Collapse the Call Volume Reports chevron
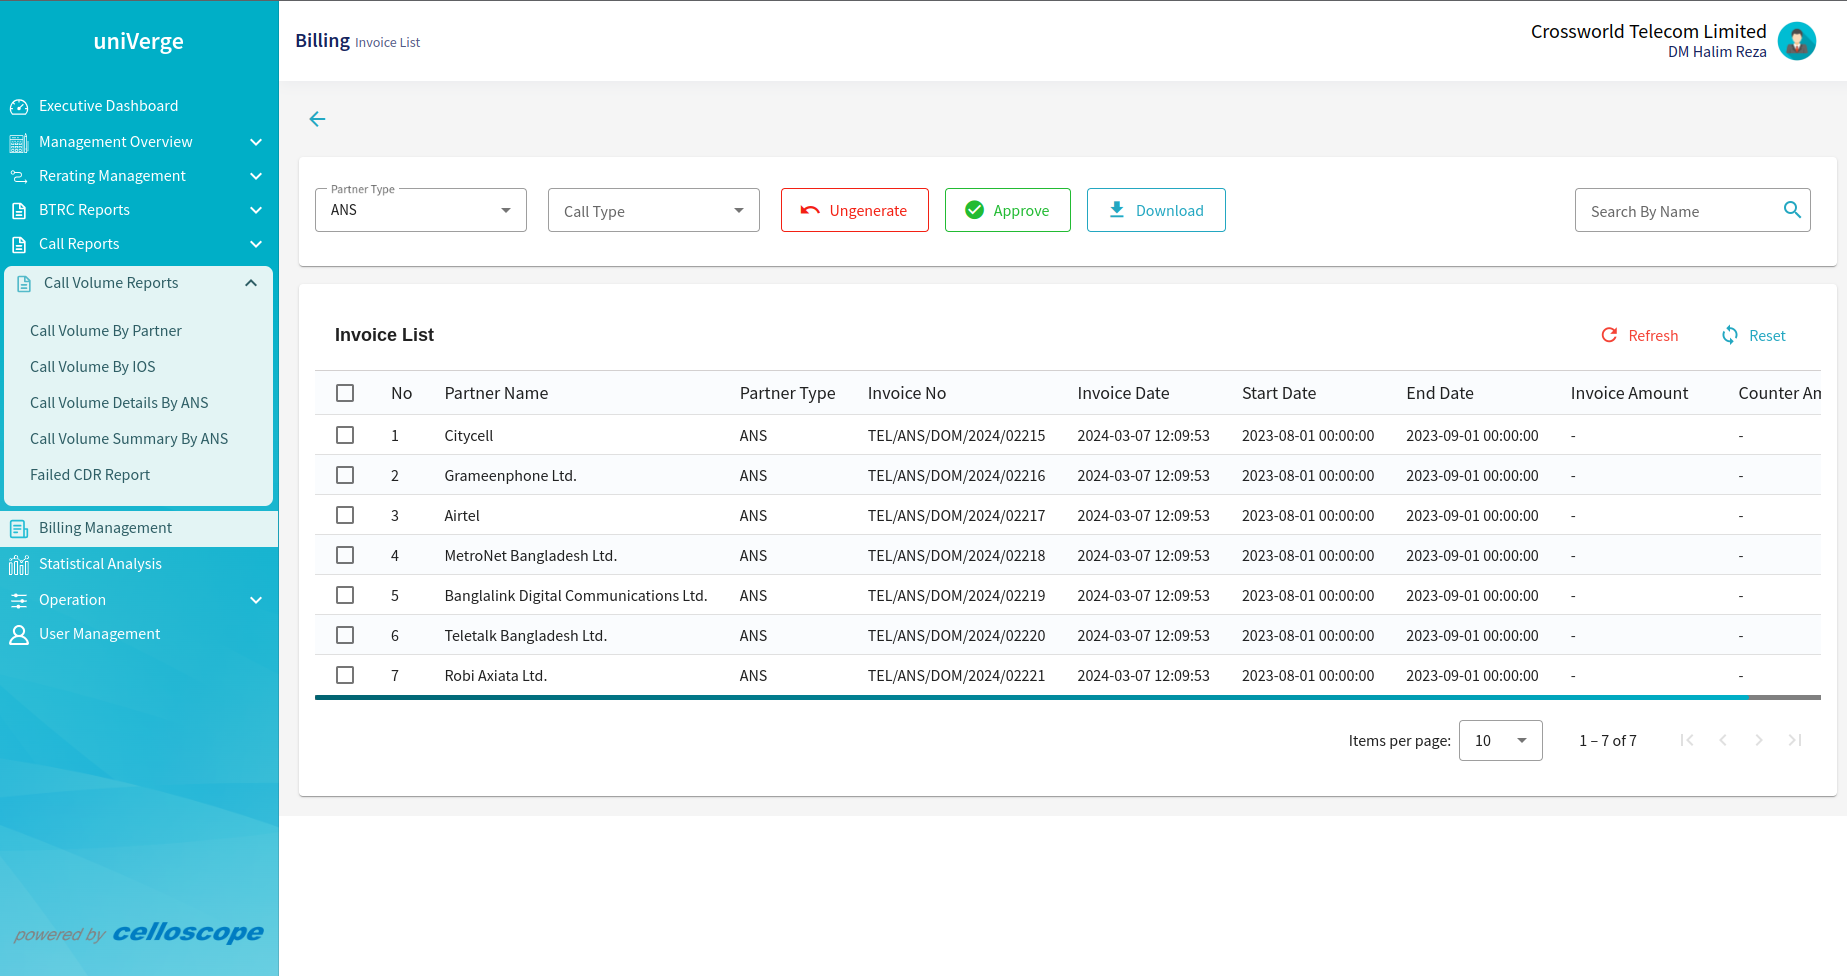The height and width of the screenshot is (976, 1847). coord(251,283)
